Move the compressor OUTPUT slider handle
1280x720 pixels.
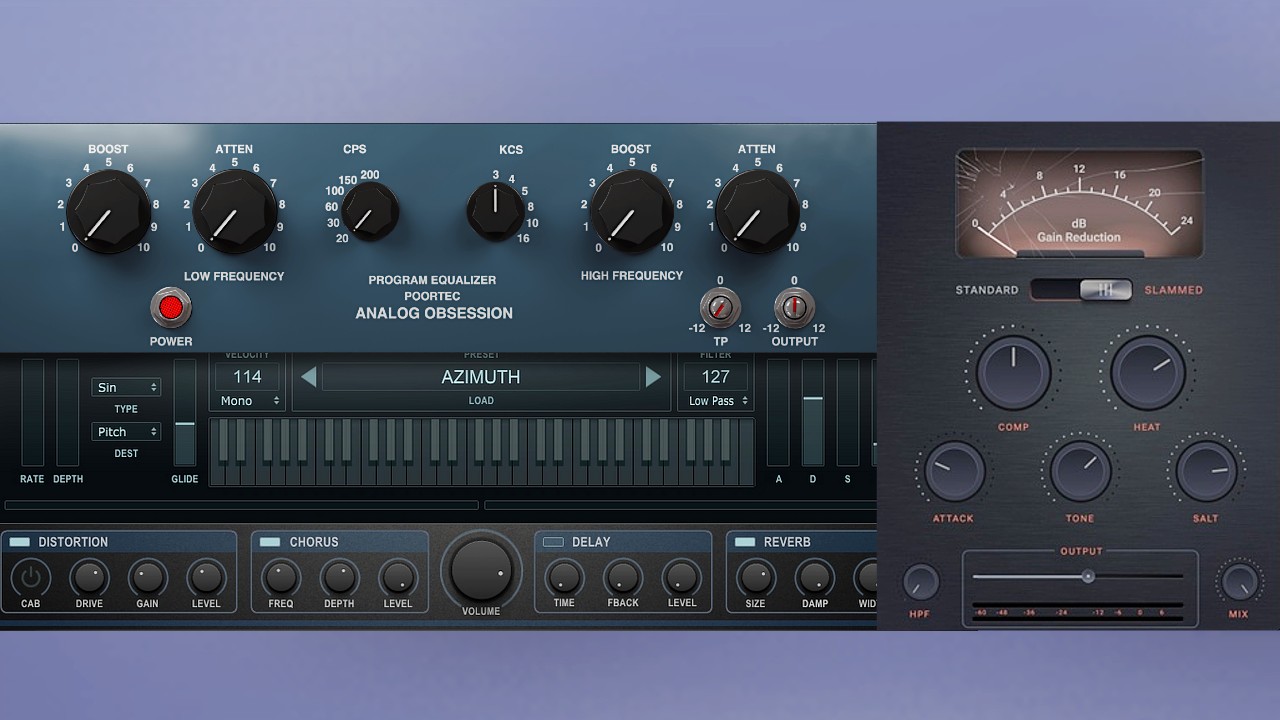click(1088, 576)
